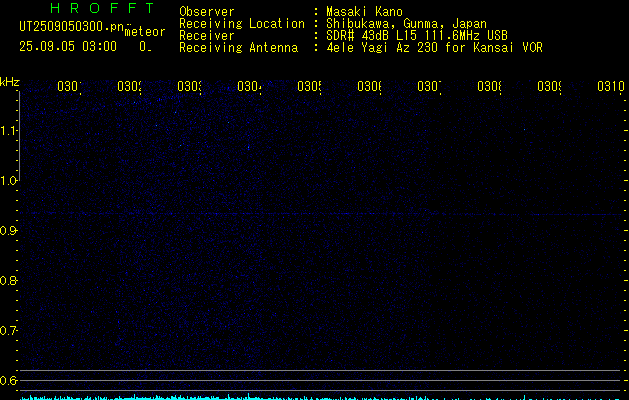The image size is (629, 400).
Task: Click the observer name Masaki Kano
Action: point(364,12)
